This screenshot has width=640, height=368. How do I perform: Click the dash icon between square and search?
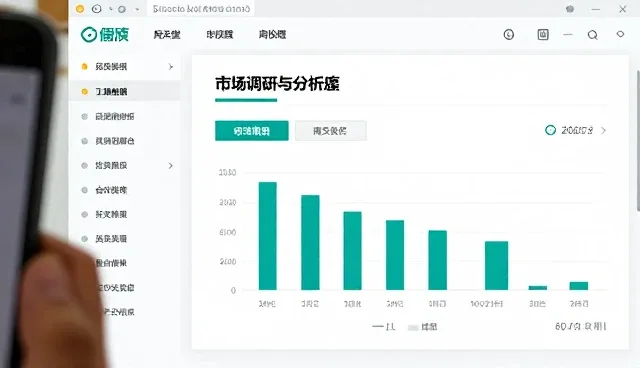pos(568,35)
